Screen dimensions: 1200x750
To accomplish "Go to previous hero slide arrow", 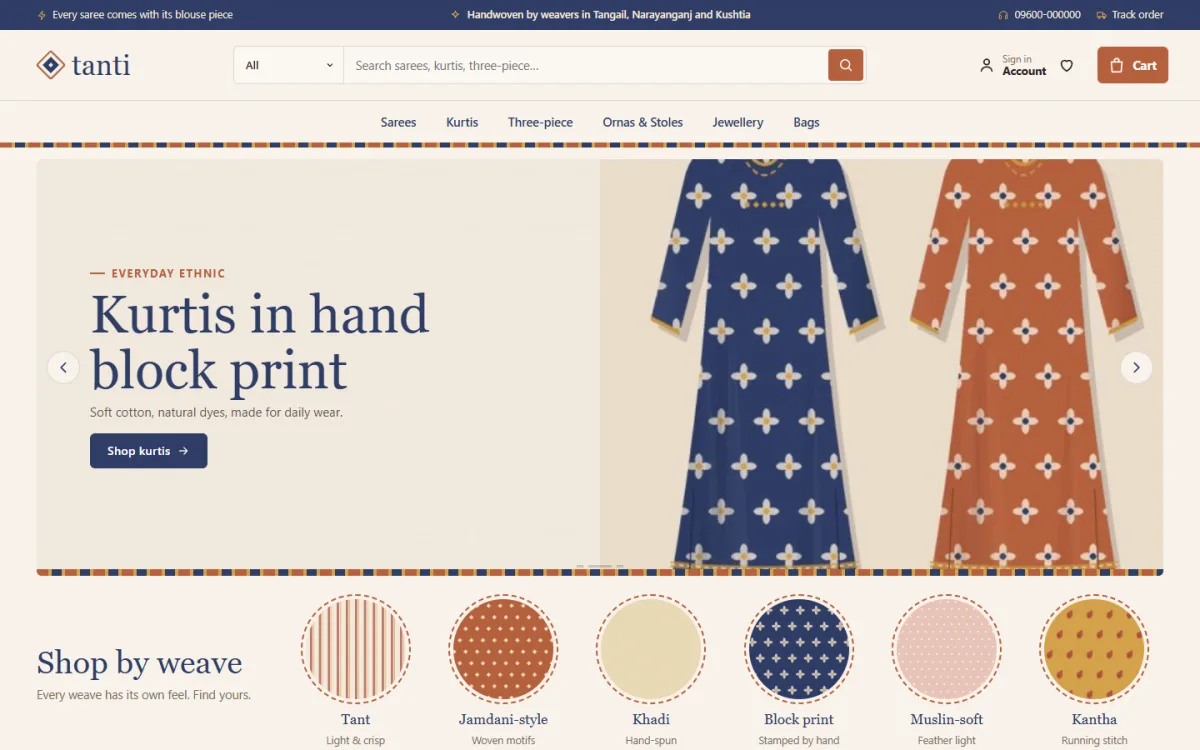I will [x=63, y=367].
